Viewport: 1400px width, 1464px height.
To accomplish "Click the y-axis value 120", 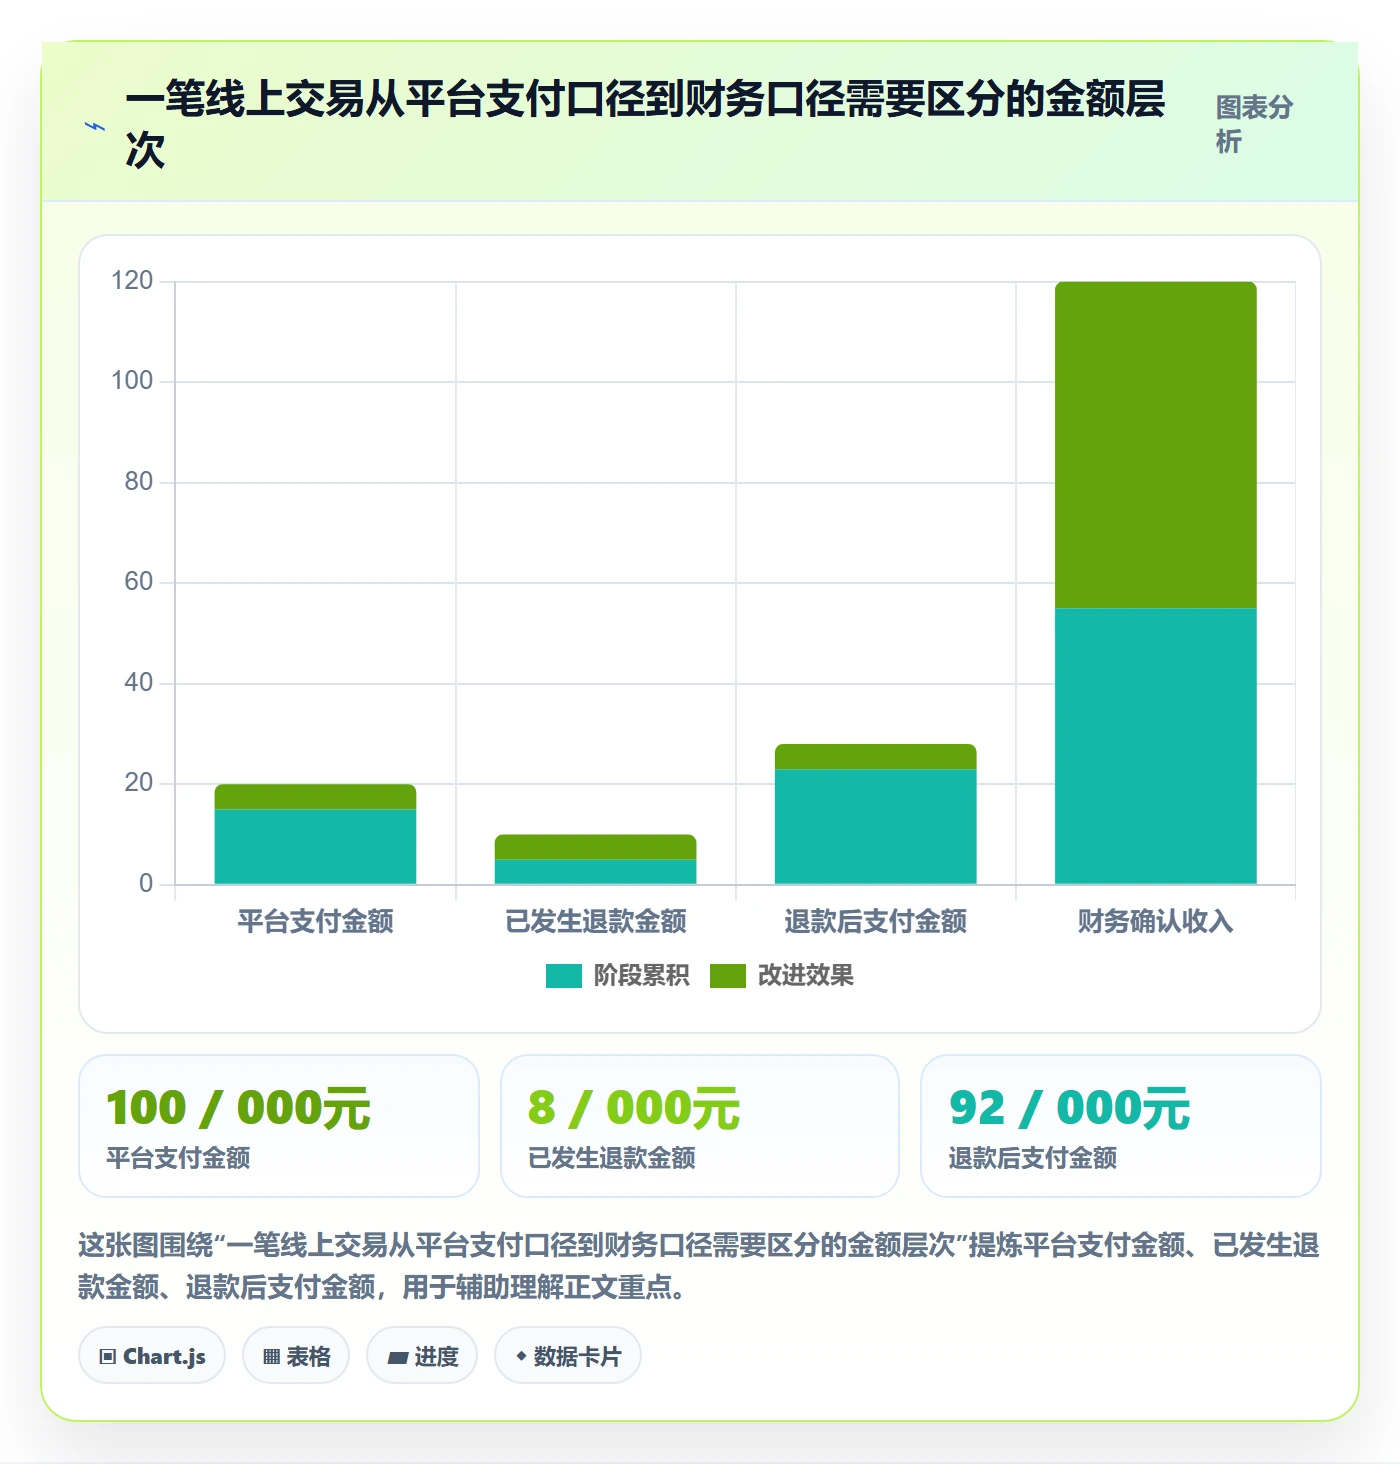I will pos(132,281).
